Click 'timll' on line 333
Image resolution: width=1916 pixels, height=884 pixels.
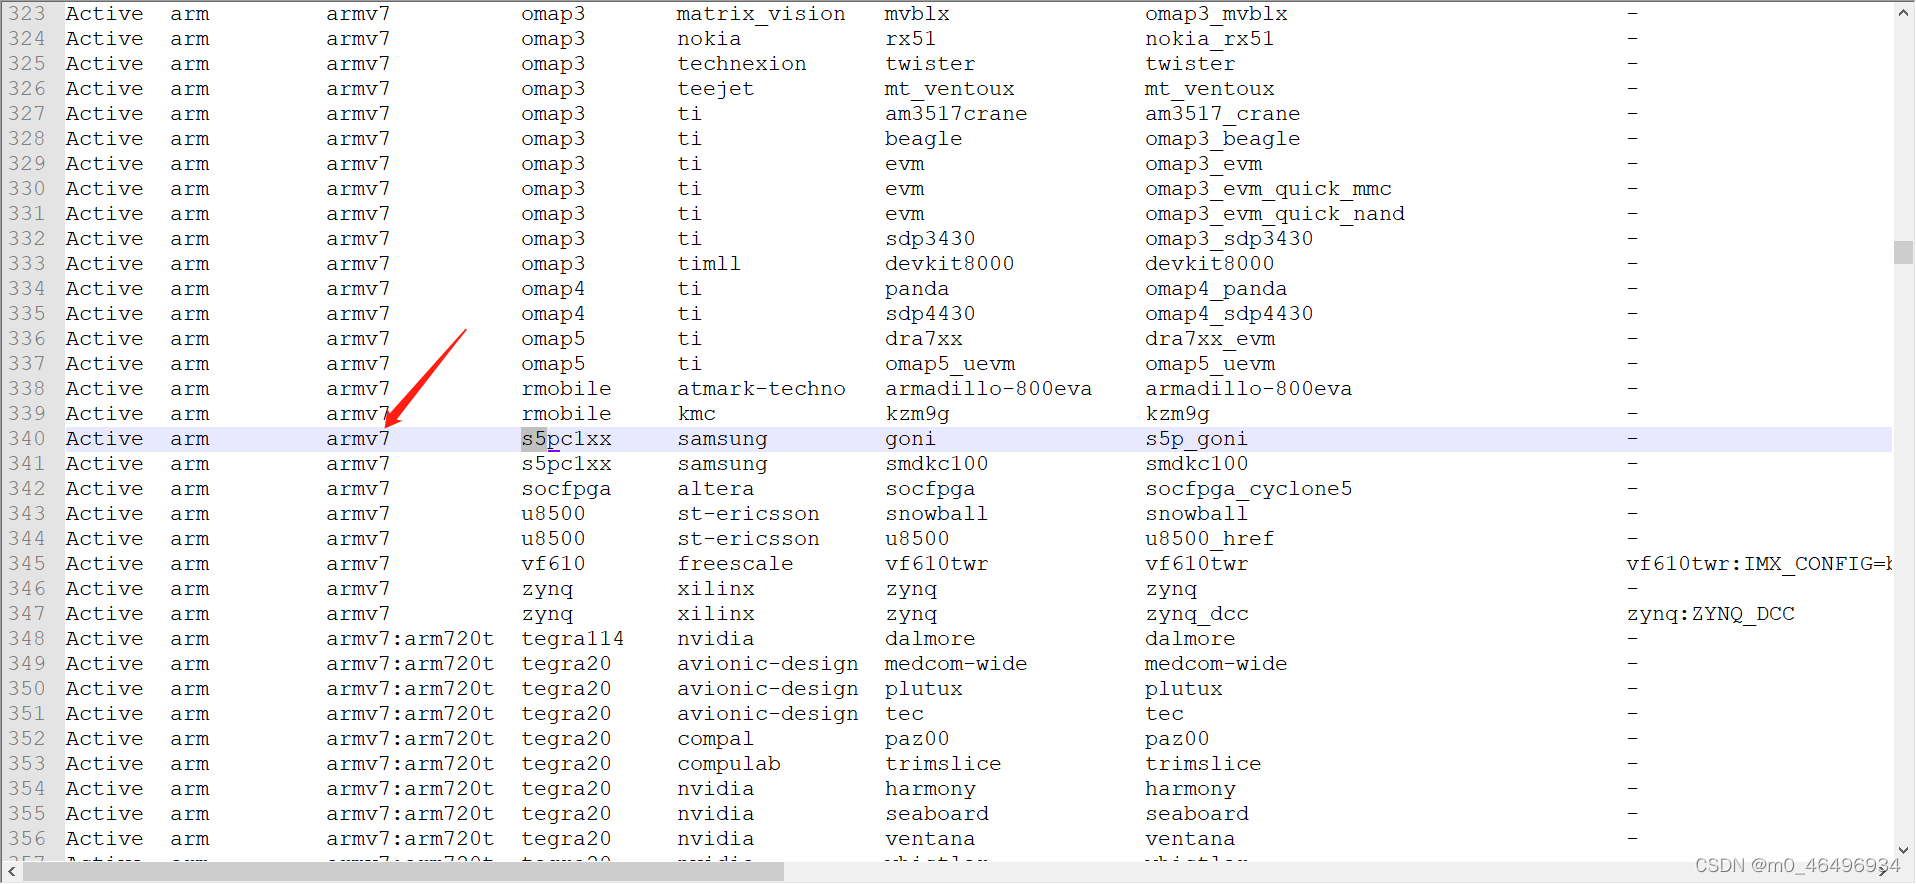709,264
